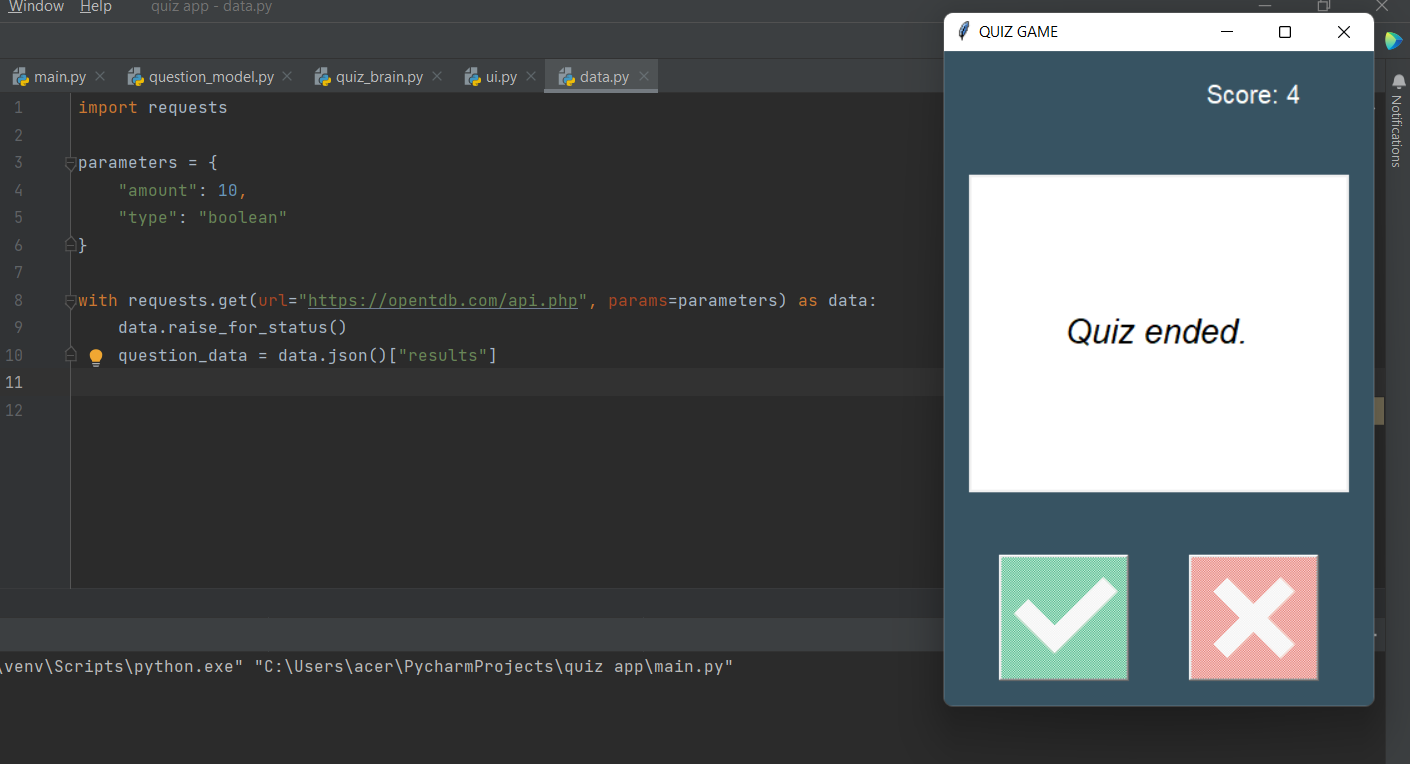Click the 'parameters = {' code line
Screen dimensions: 1410x764
pyautogui.click(x=148, y=162)
